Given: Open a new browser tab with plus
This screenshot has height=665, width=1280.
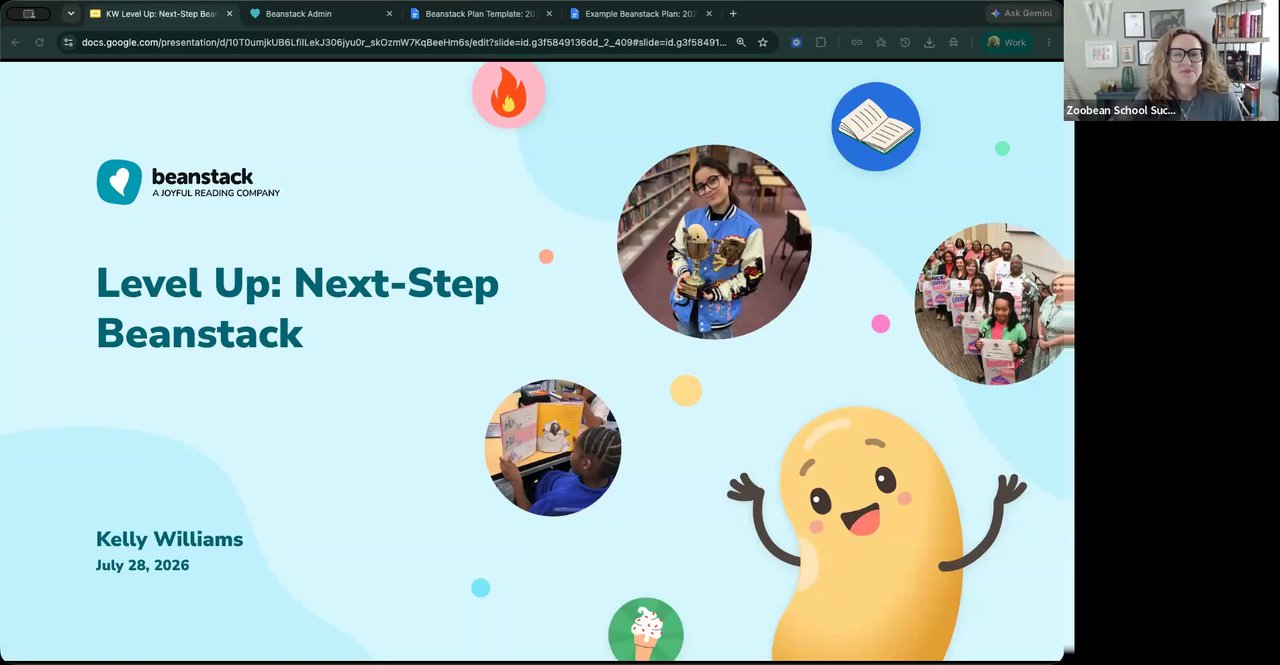Looking at the screenshot, I should [733, 14].
